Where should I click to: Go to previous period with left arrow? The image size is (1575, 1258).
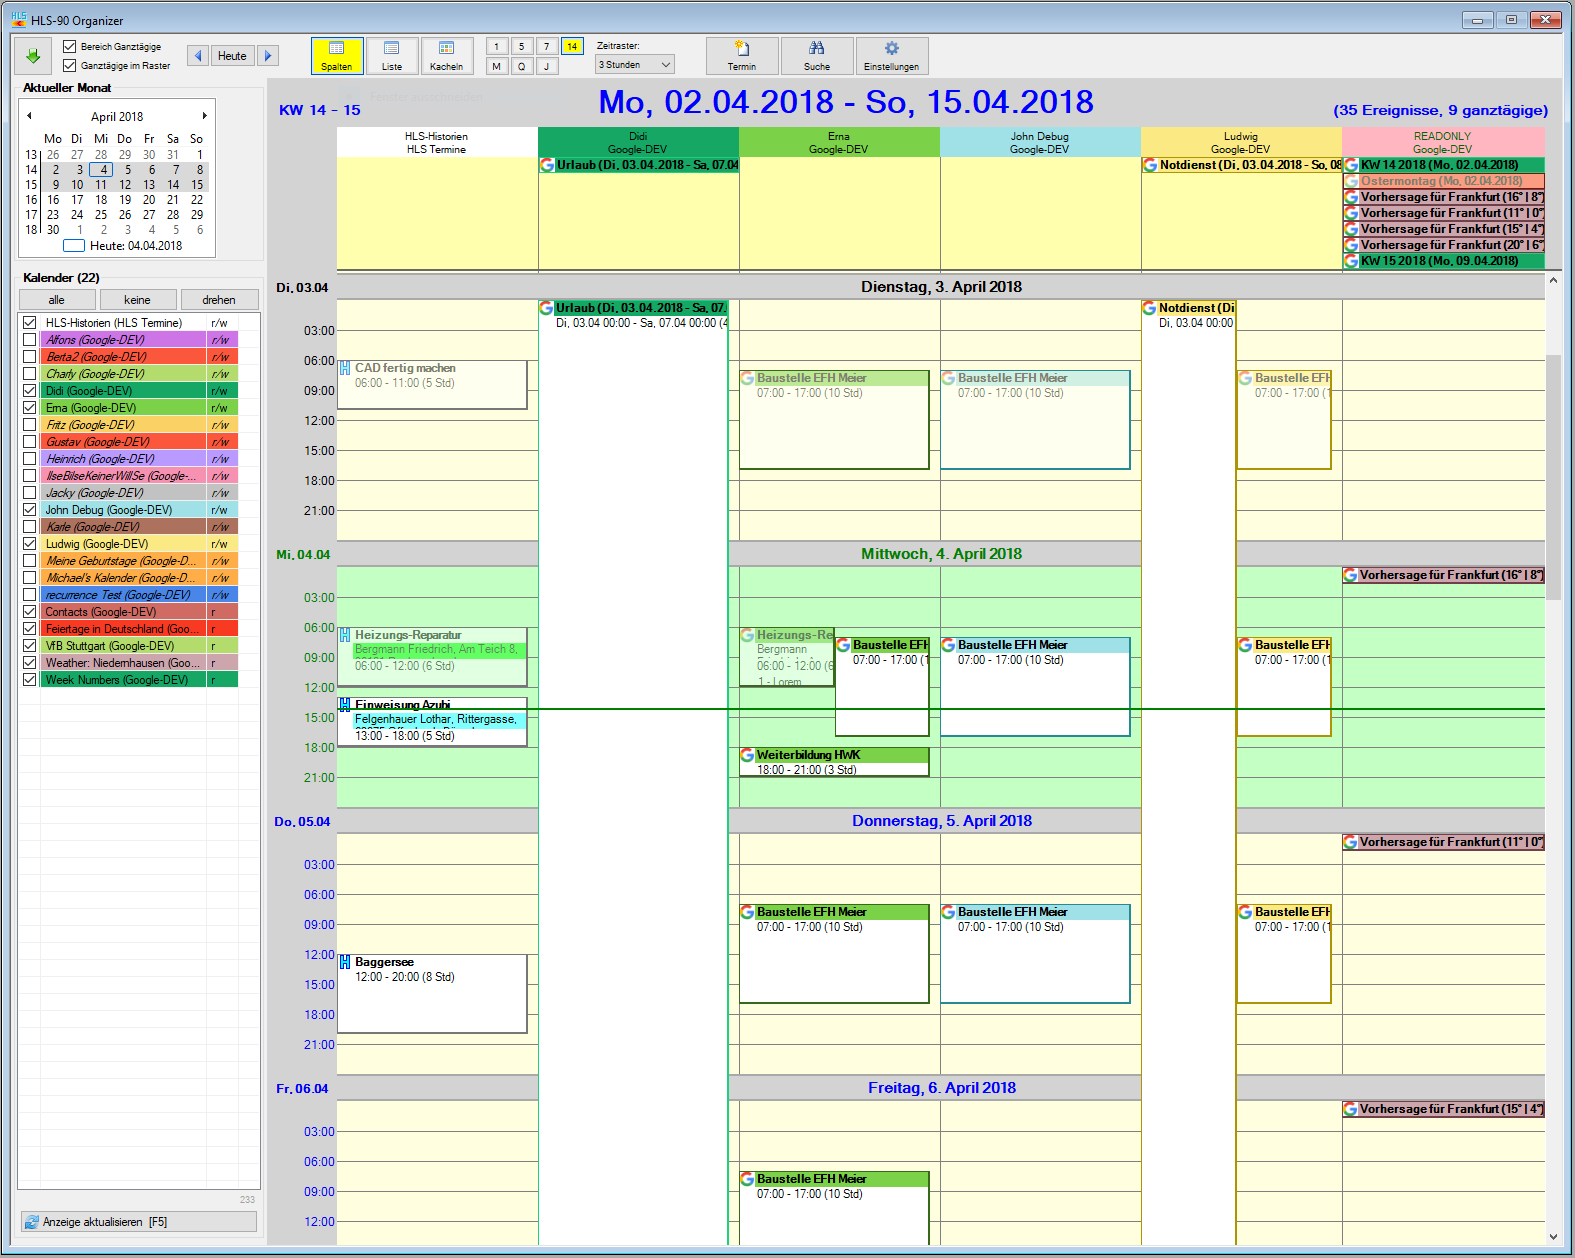click(x=198, y=56)
